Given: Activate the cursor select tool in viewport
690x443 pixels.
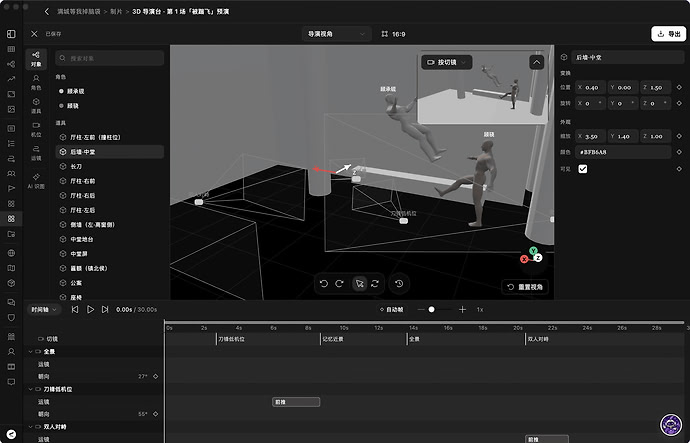Looking at the screenshot, I should pos(360,284).
